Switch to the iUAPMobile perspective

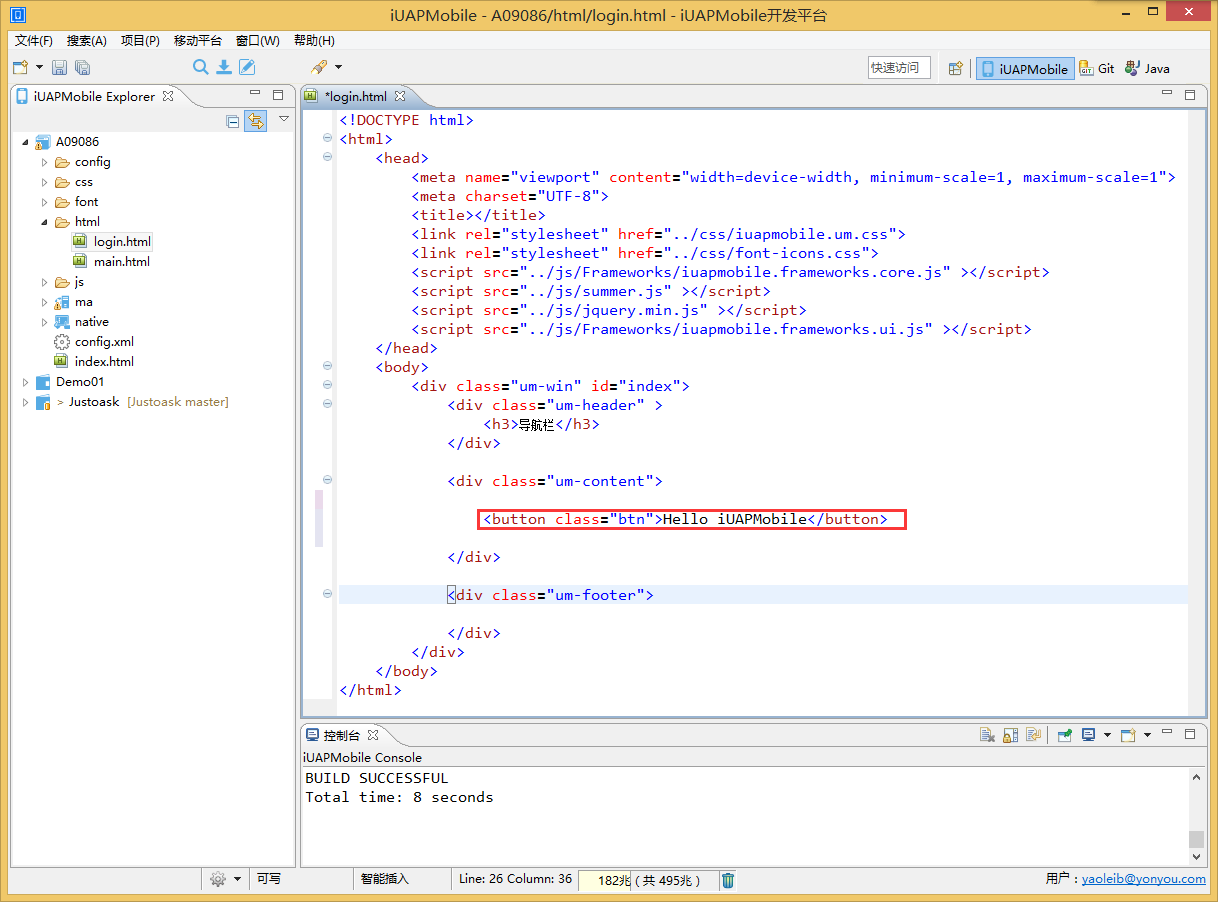click(1025, 69)
